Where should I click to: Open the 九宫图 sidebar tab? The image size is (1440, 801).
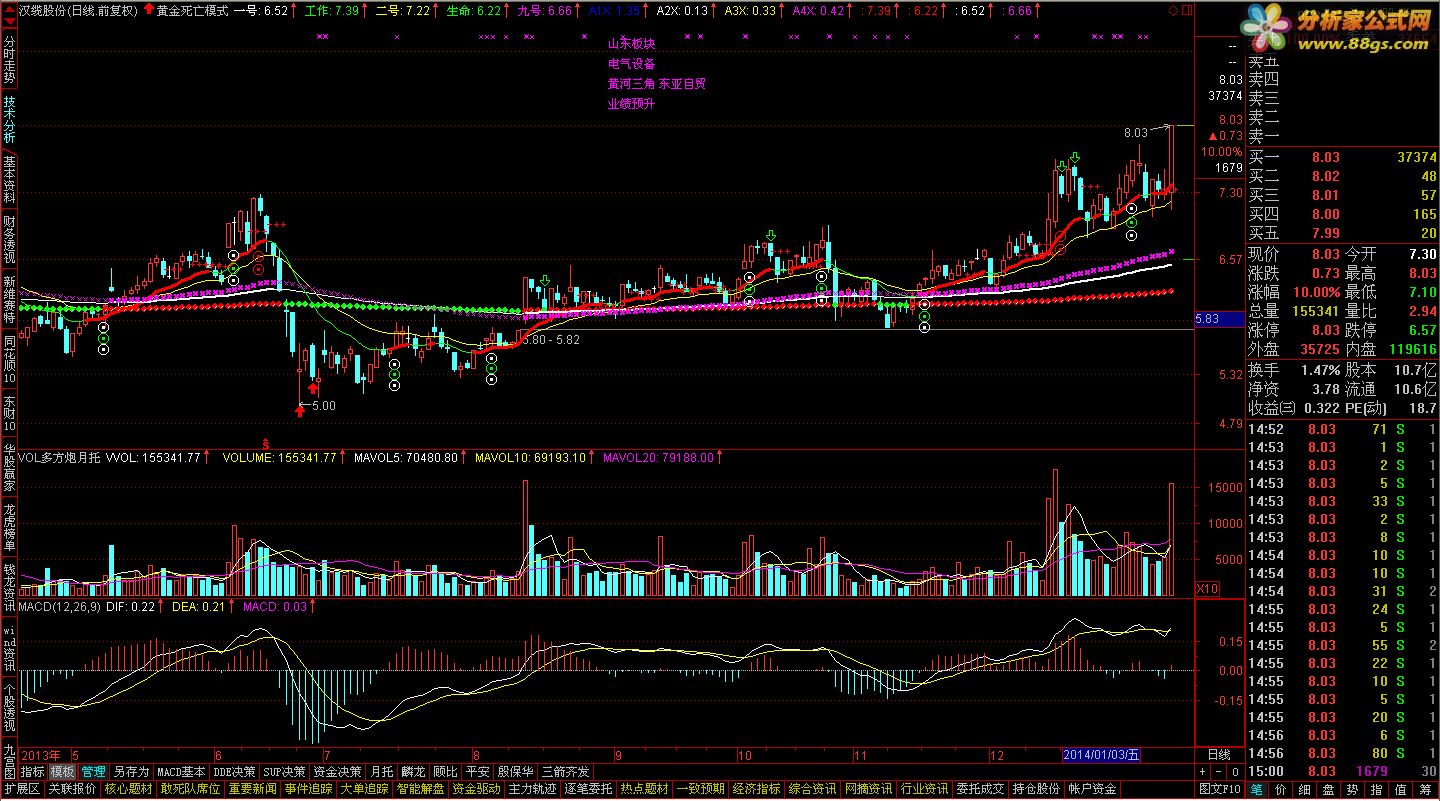pos(9,761)
